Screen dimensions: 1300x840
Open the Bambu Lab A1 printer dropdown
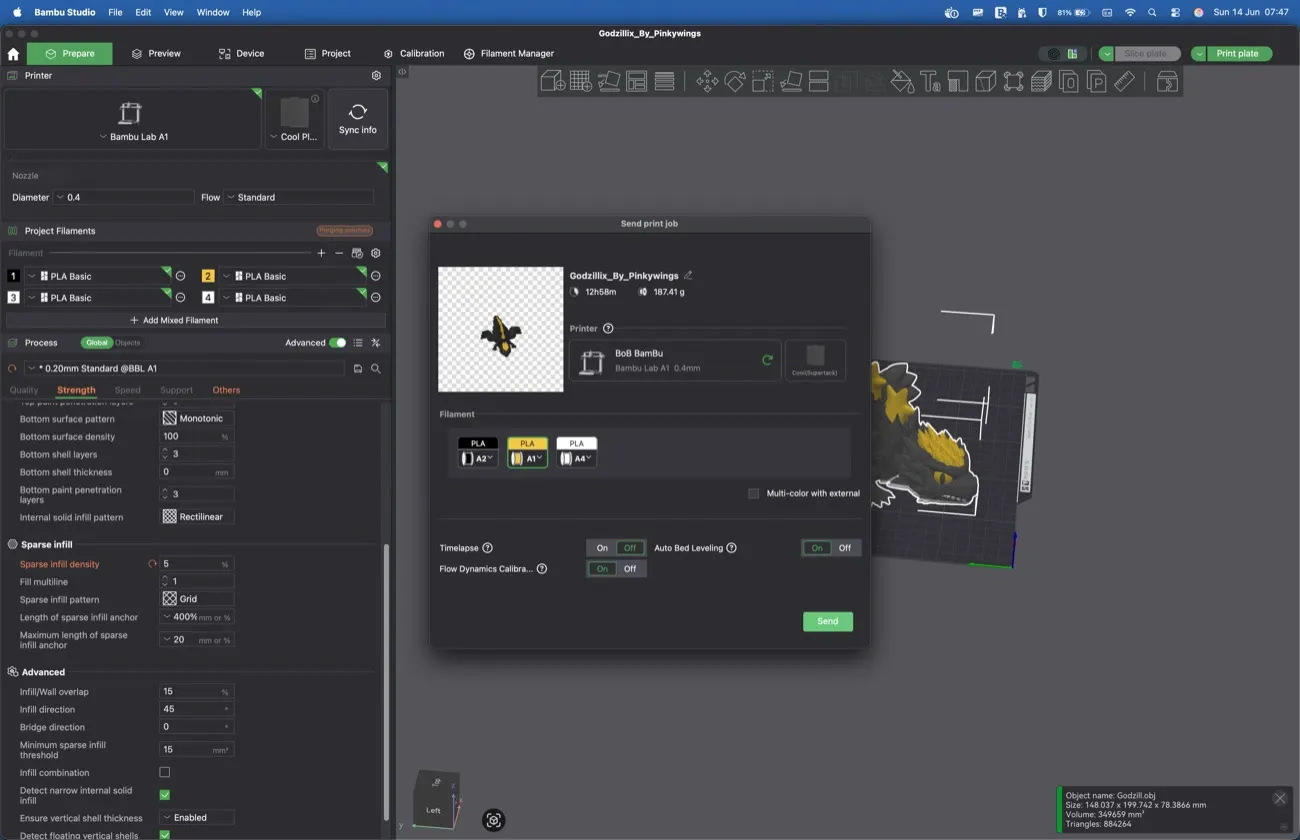132,137
